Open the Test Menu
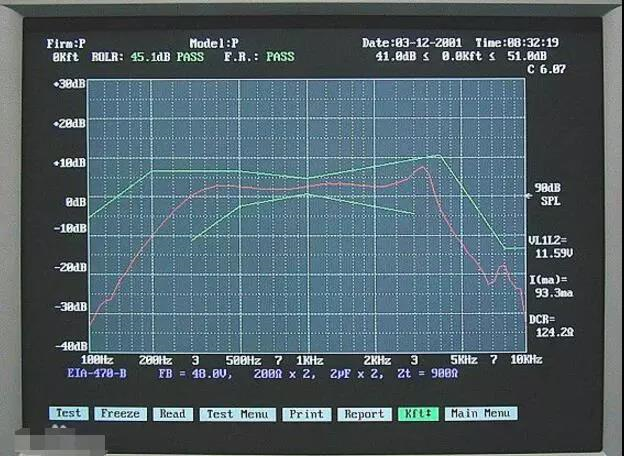Viewport: 624px width, 456px height. (x=238, y=414)
